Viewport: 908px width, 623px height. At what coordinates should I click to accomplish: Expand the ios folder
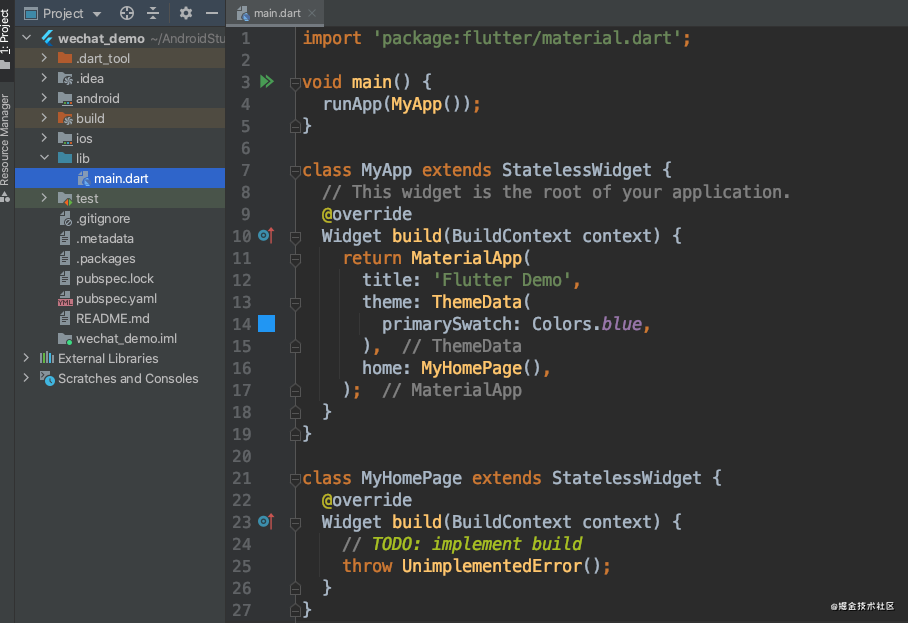point(45,138)
